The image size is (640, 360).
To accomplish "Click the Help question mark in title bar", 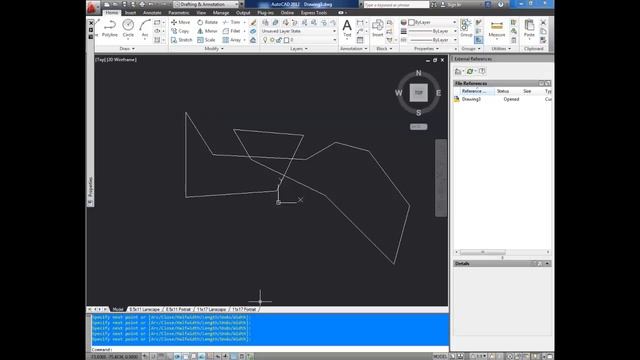I will [500, 4].
